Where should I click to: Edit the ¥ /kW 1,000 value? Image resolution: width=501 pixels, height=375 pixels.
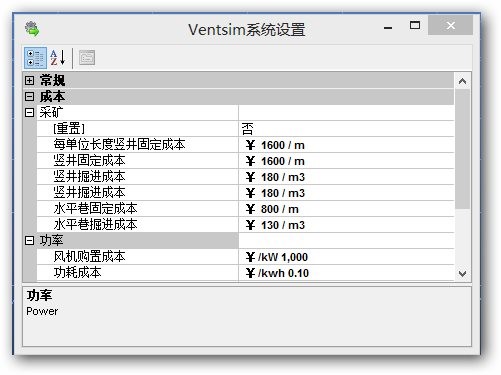347,257
